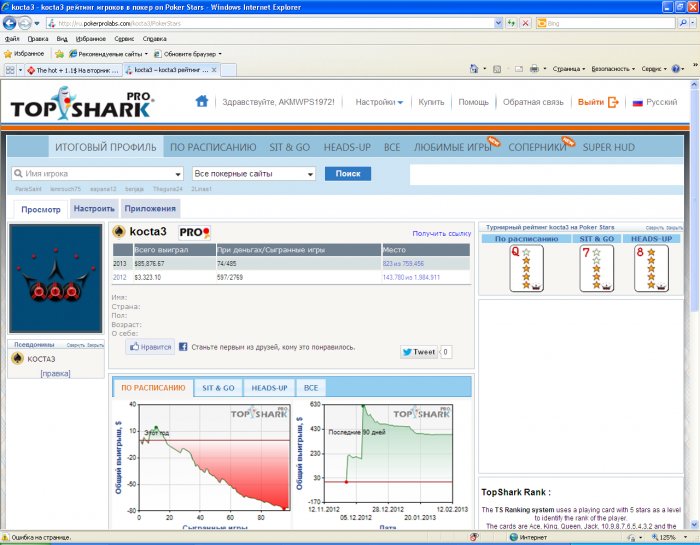Stop page loading with the red X icon
Screen dimensions: 700x545
click(525, 23)
